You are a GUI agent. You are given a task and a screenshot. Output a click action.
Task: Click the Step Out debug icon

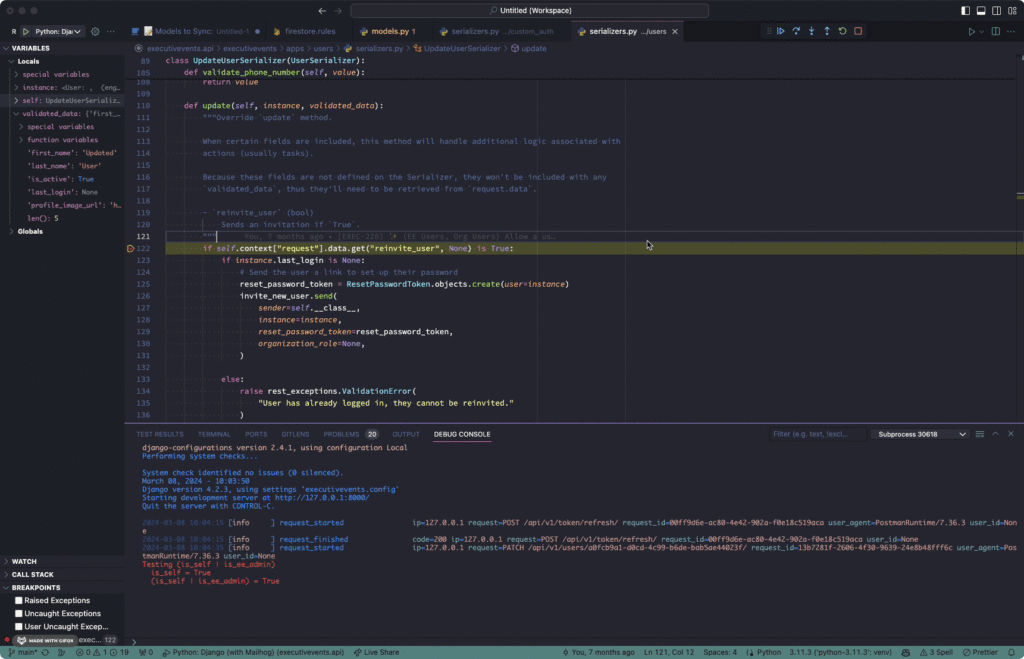pos(827,31)
